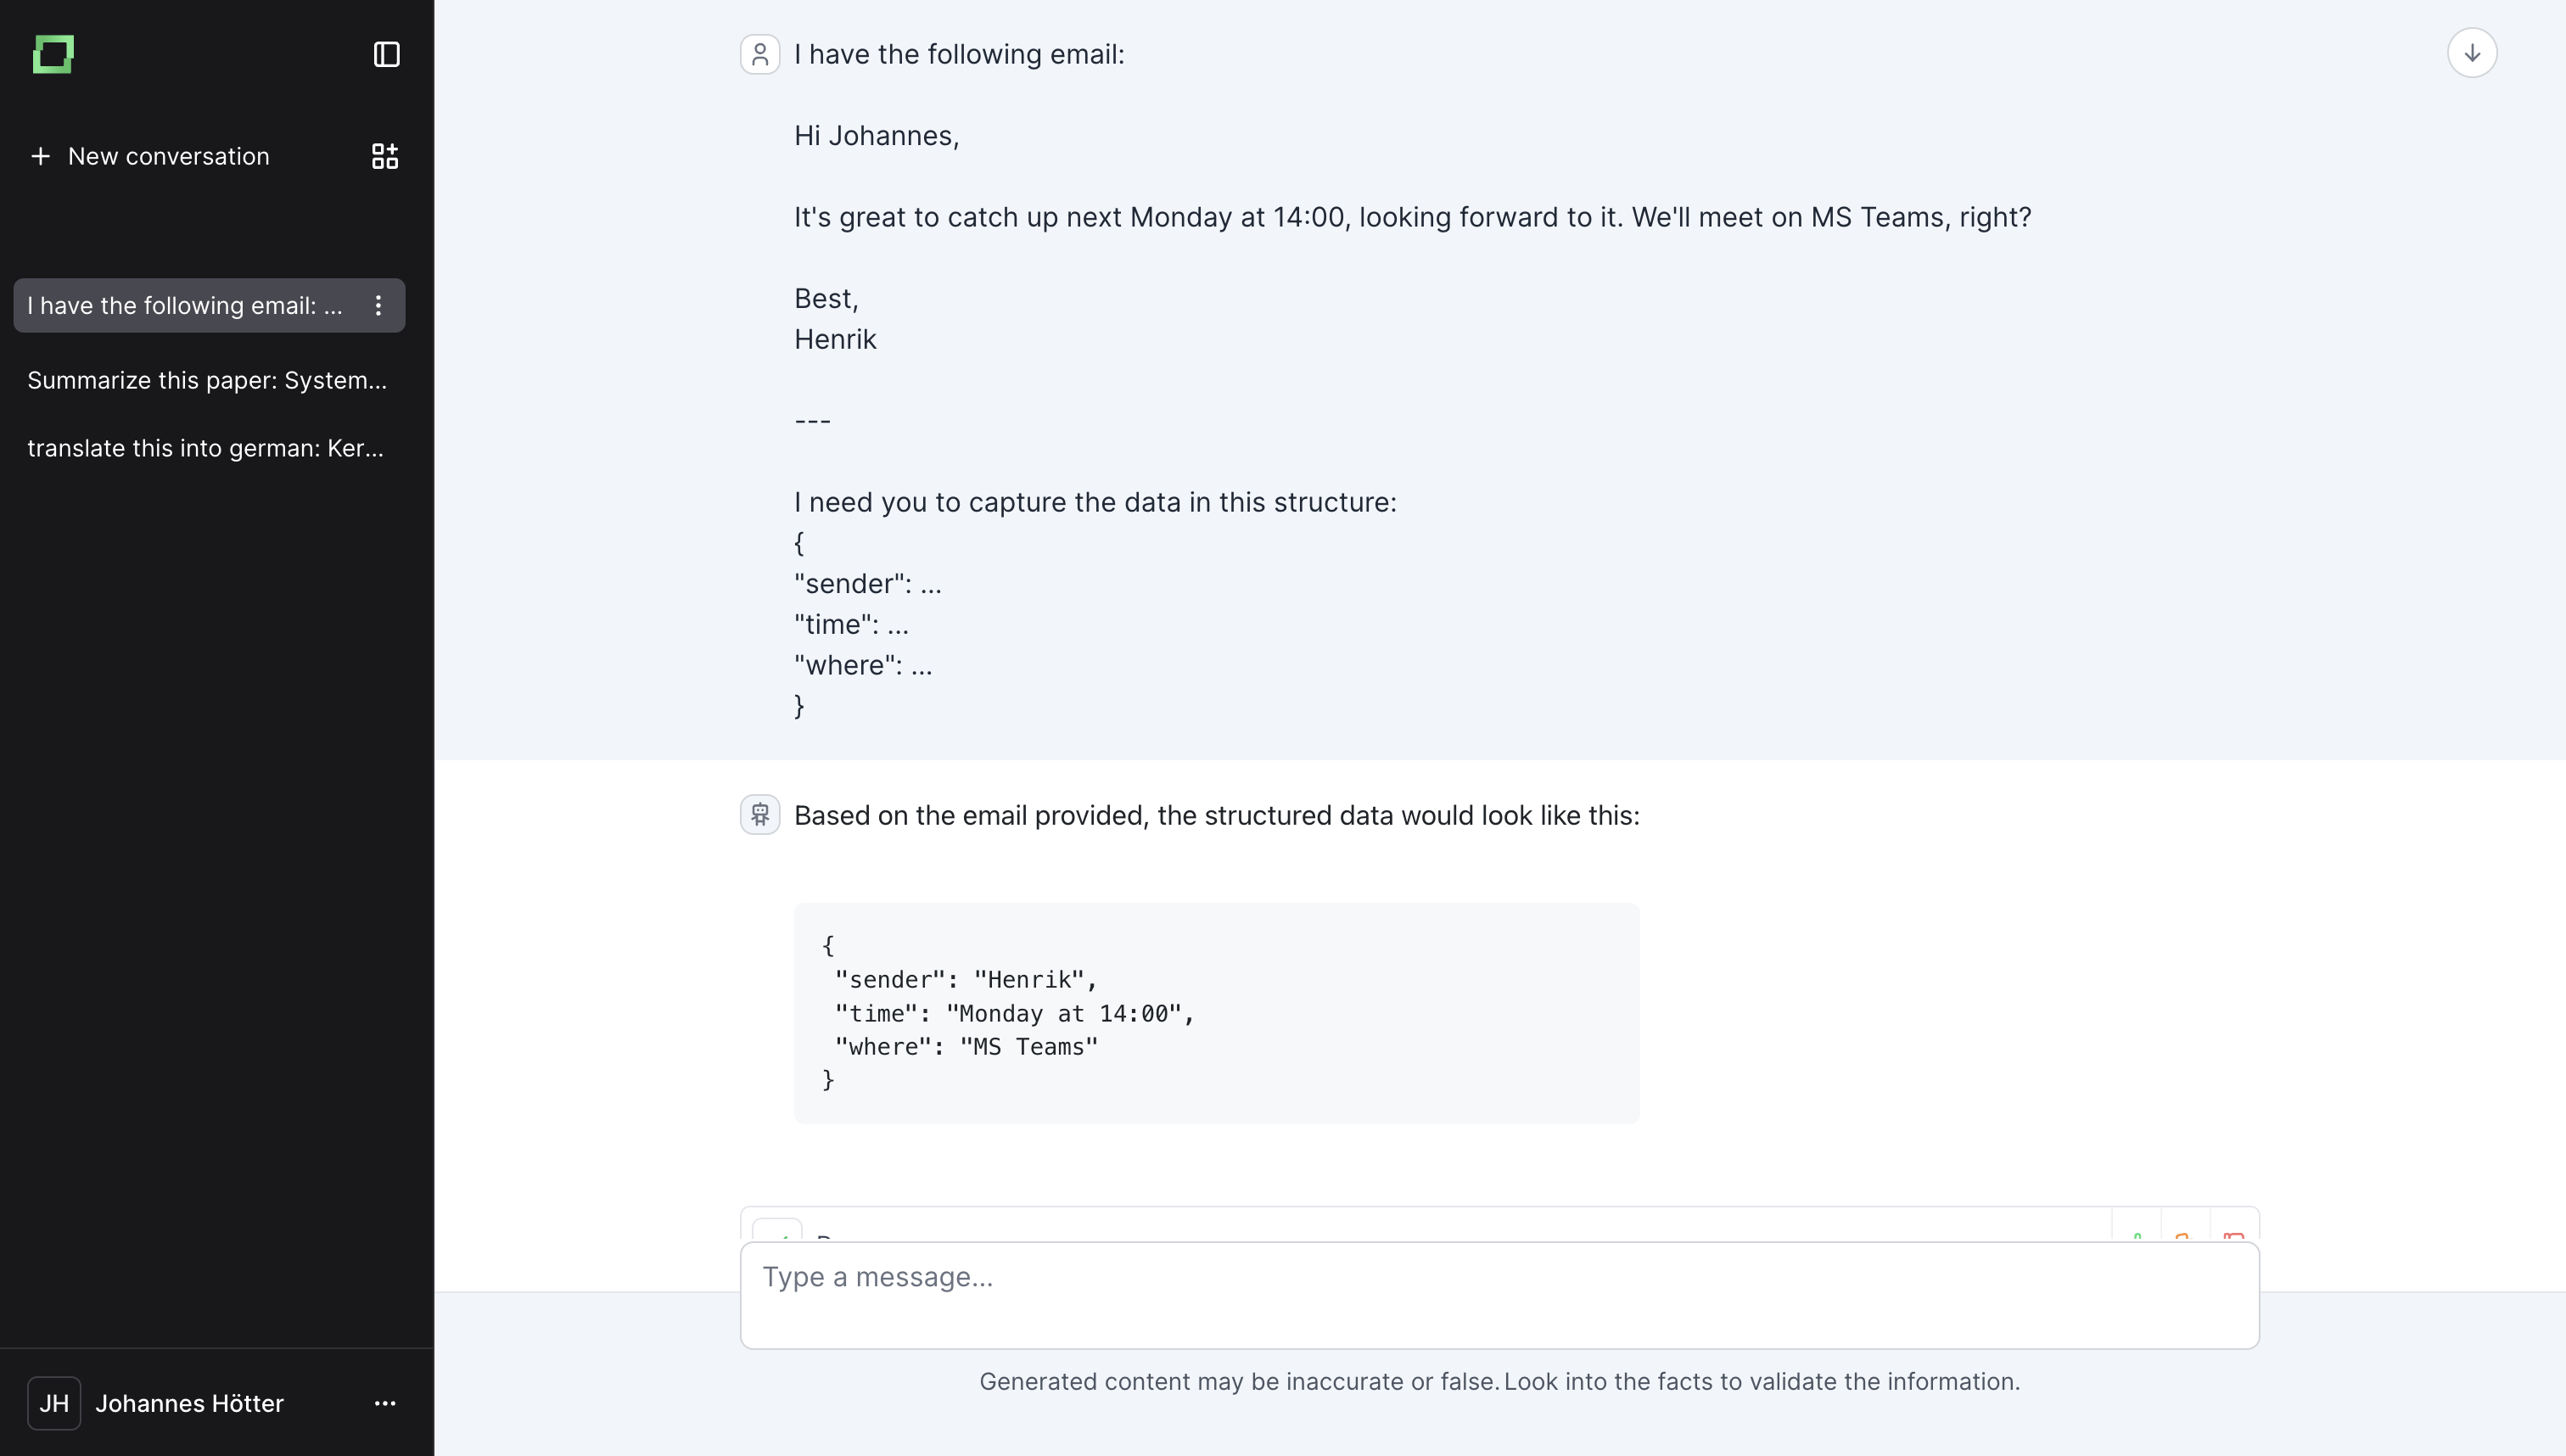Image resolution: width=2566 pixels, height=1456 pixels.
Task: Toggle the red negative feedback rating
Action: 2234,1238
